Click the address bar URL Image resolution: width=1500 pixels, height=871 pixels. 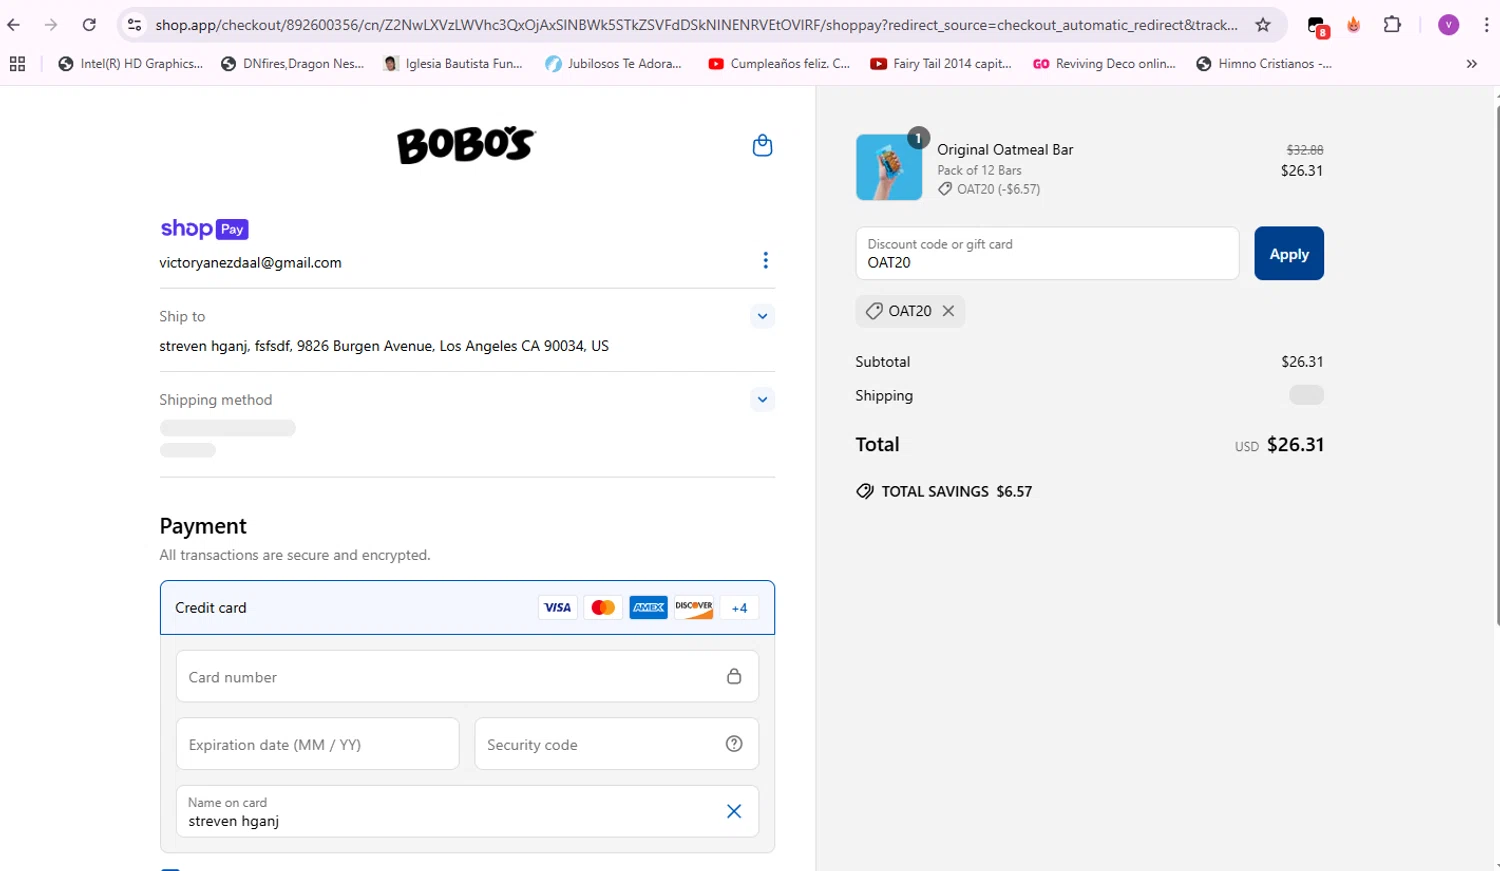pos(696,25)
